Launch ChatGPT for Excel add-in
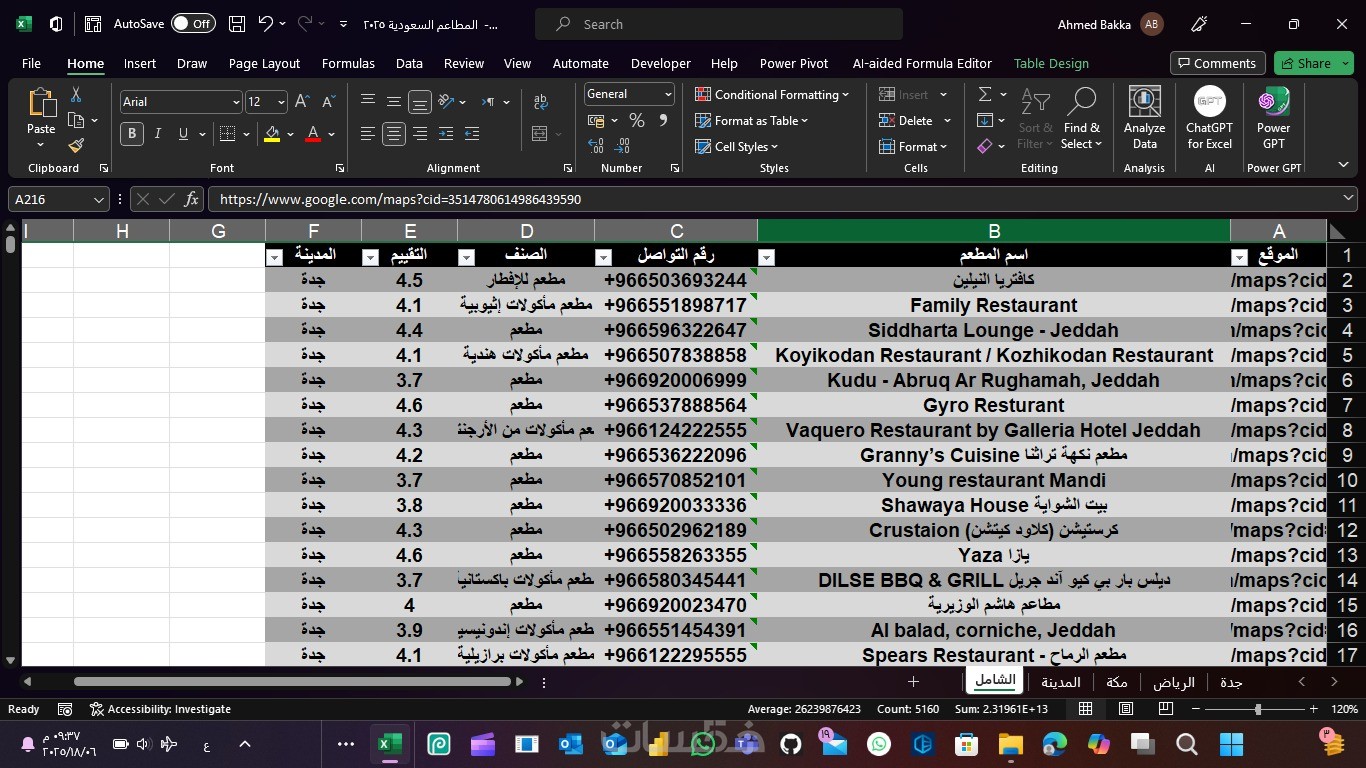The image size is (1366, 768). click(1209, 118)
